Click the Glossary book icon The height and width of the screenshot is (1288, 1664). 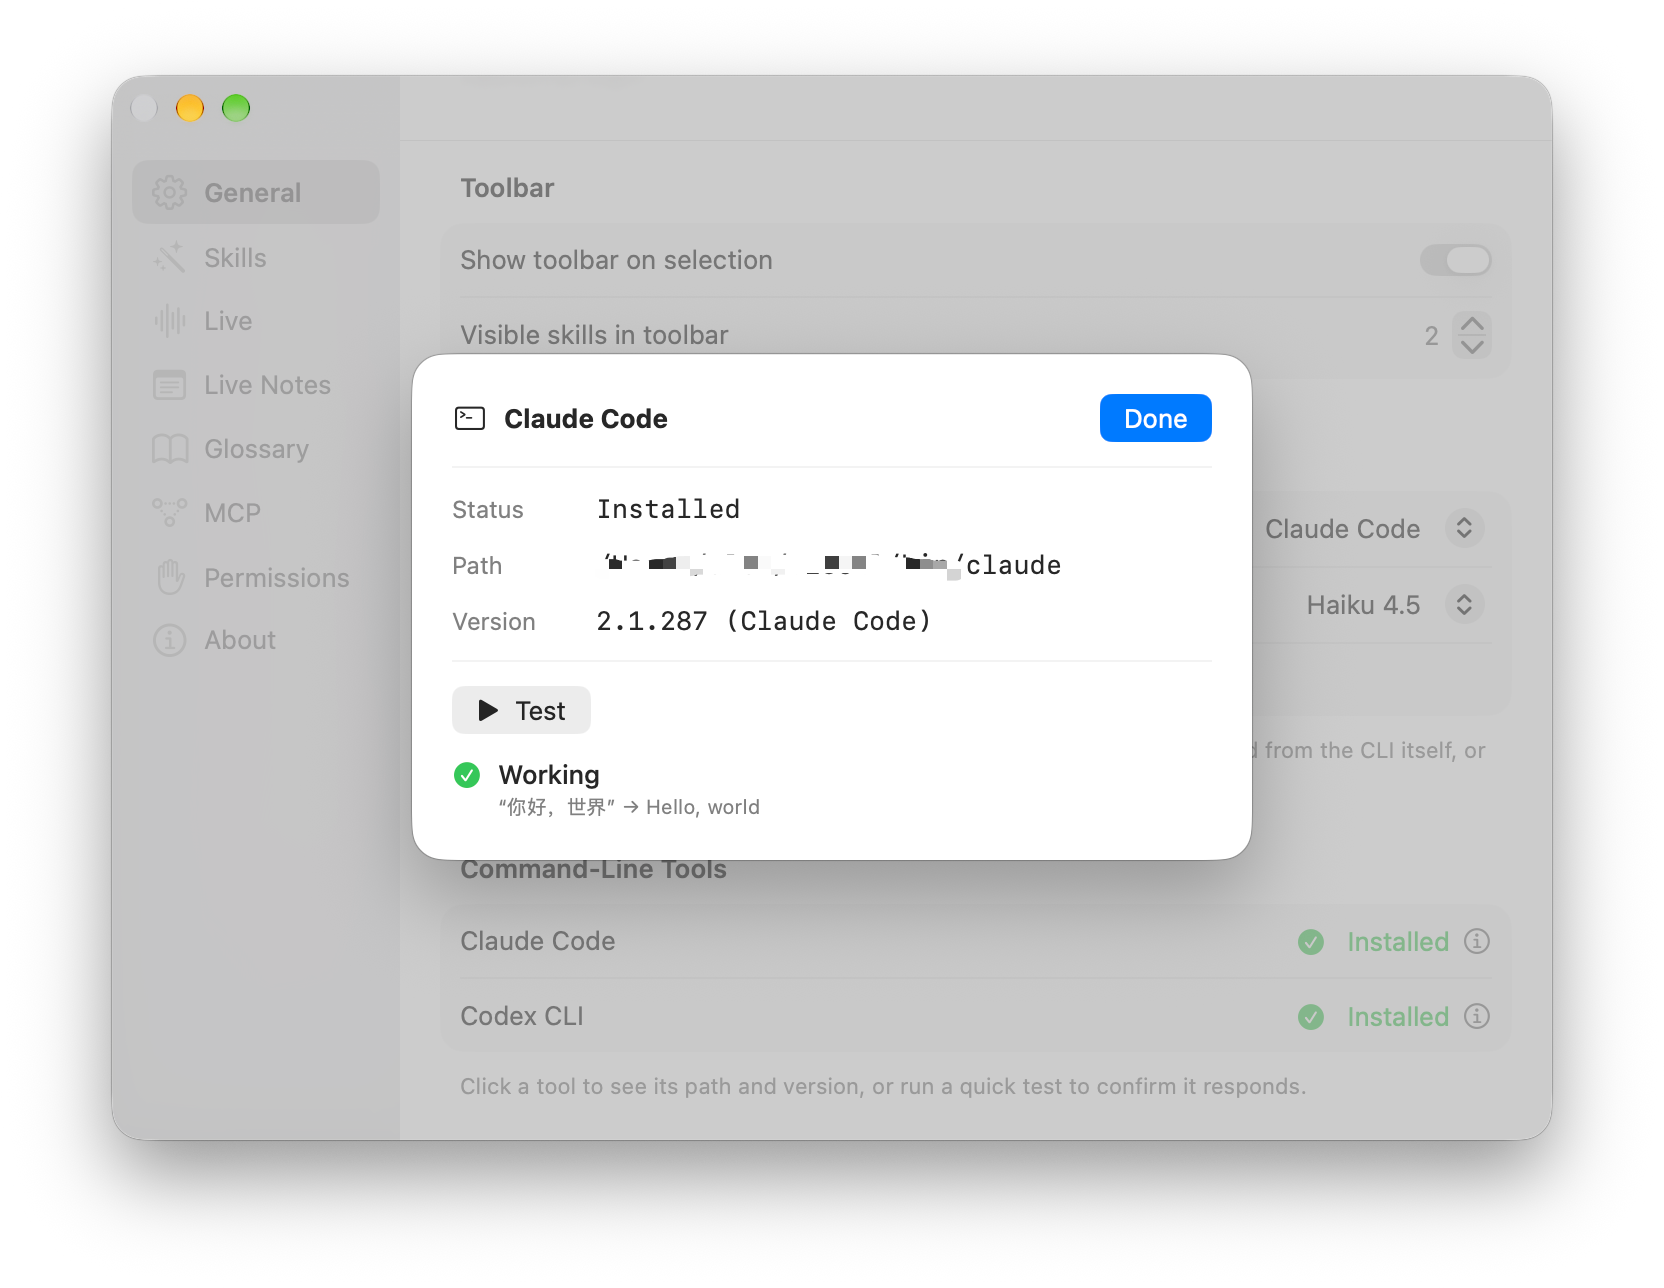[170, 449]
